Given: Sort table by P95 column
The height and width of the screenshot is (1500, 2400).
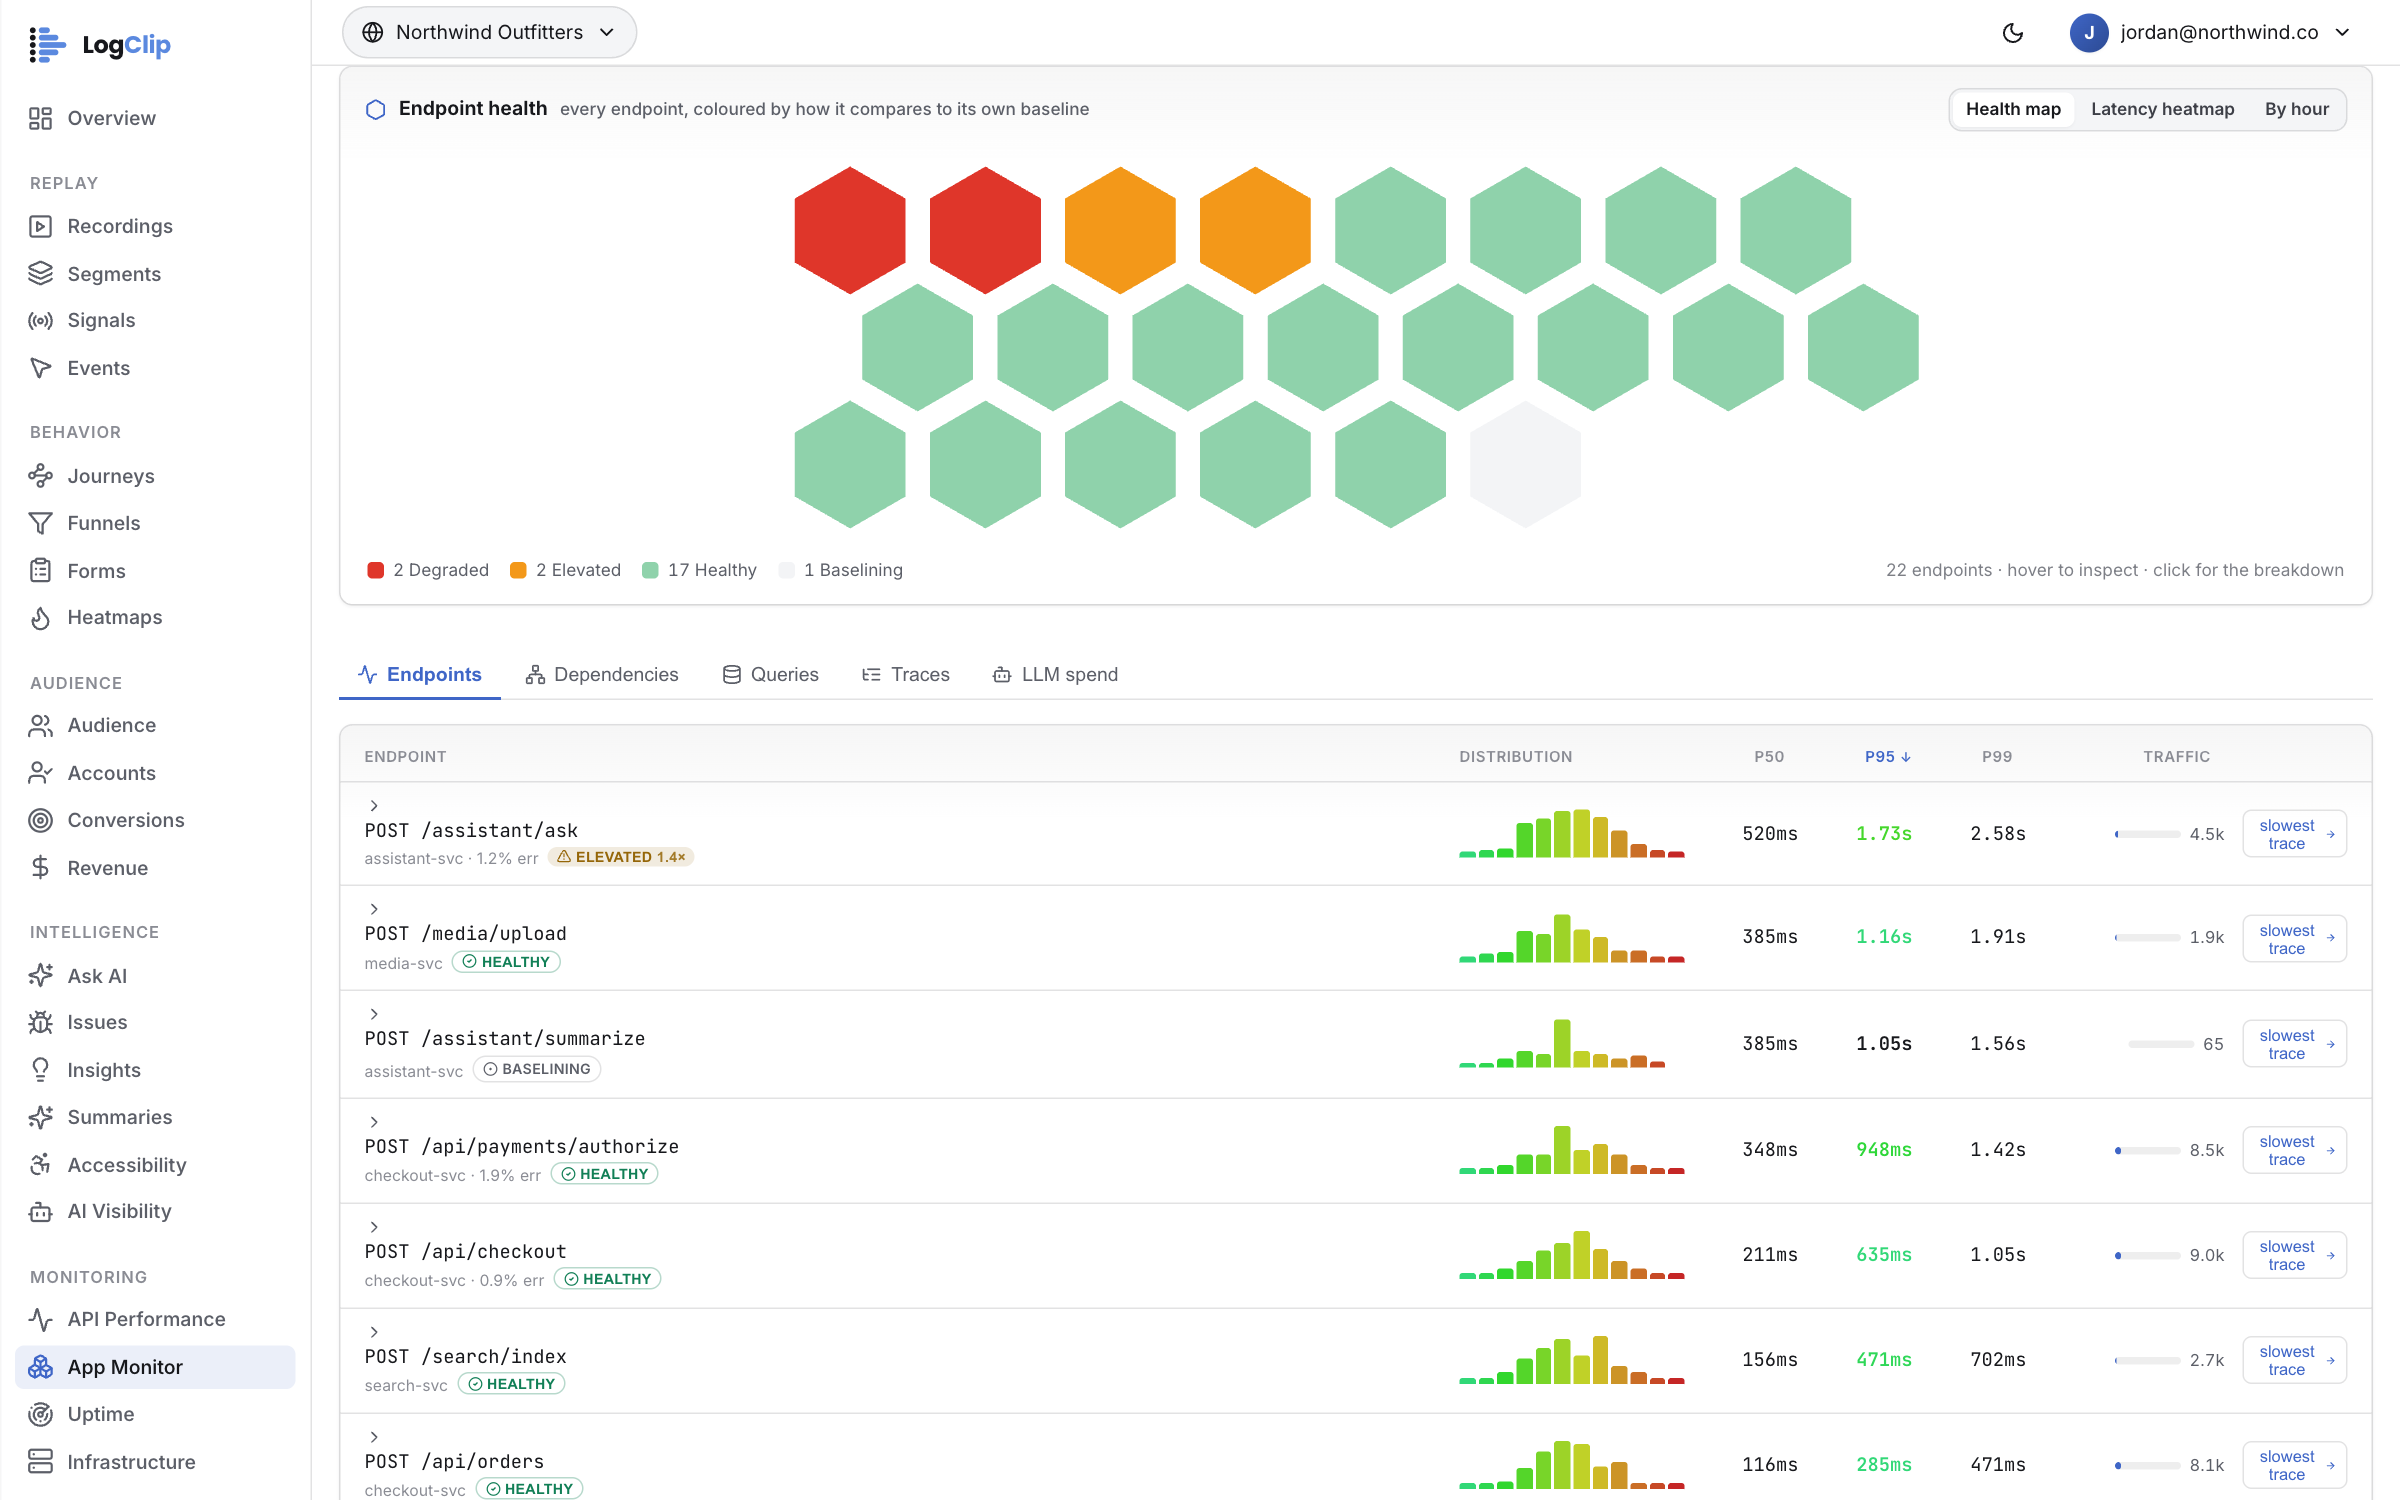Looking at the screenshot, I should [x=1887, y=757].
